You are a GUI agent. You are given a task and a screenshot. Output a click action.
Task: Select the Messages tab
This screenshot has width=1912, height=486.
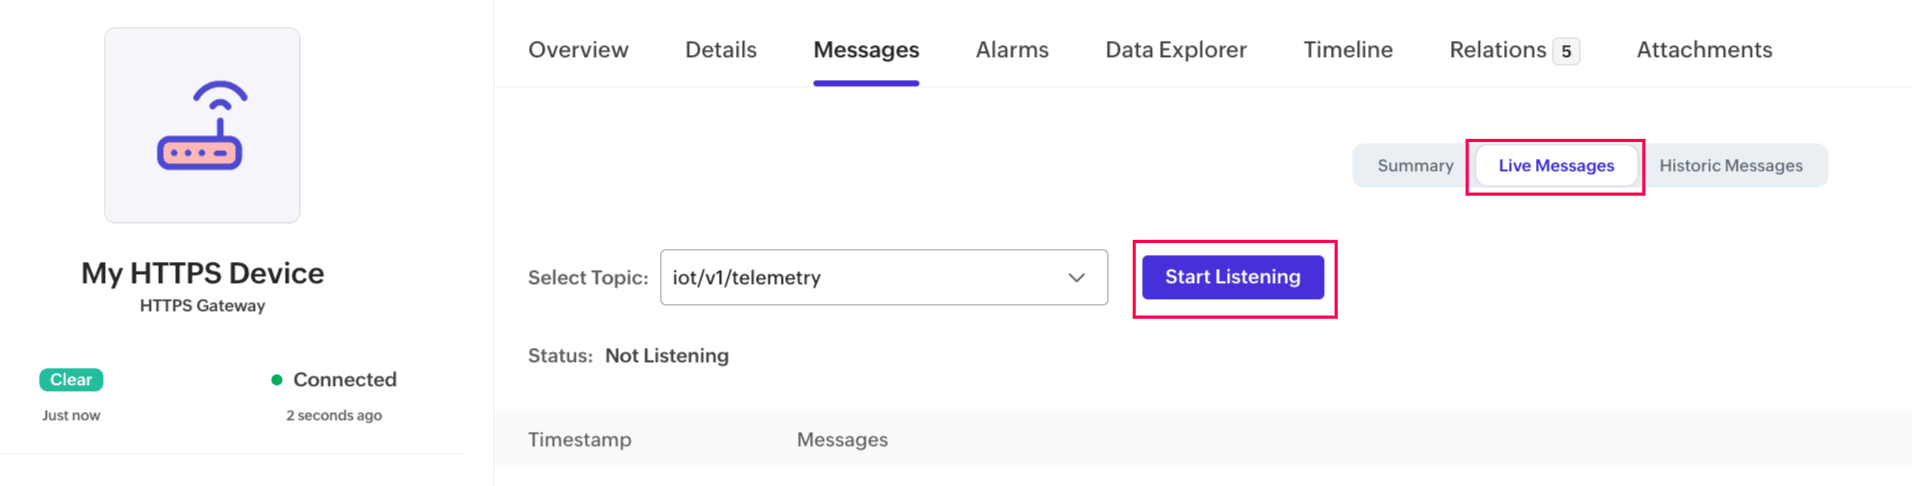(x=865, y=50)
